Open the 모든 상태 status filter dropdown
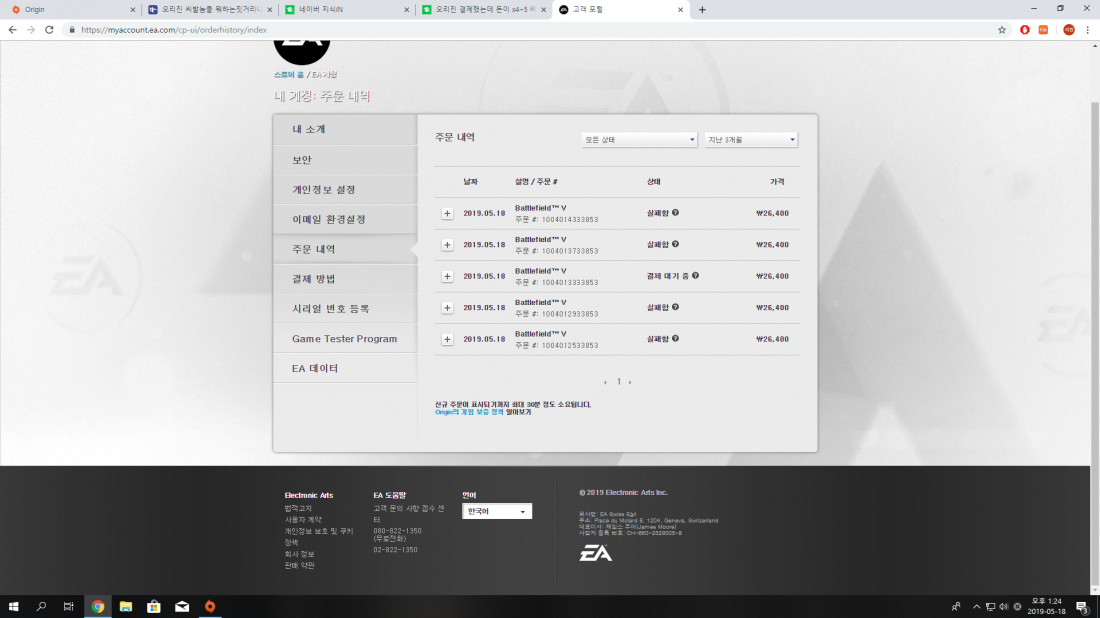Screen dimensions: 1100x618 coord(639,140)
